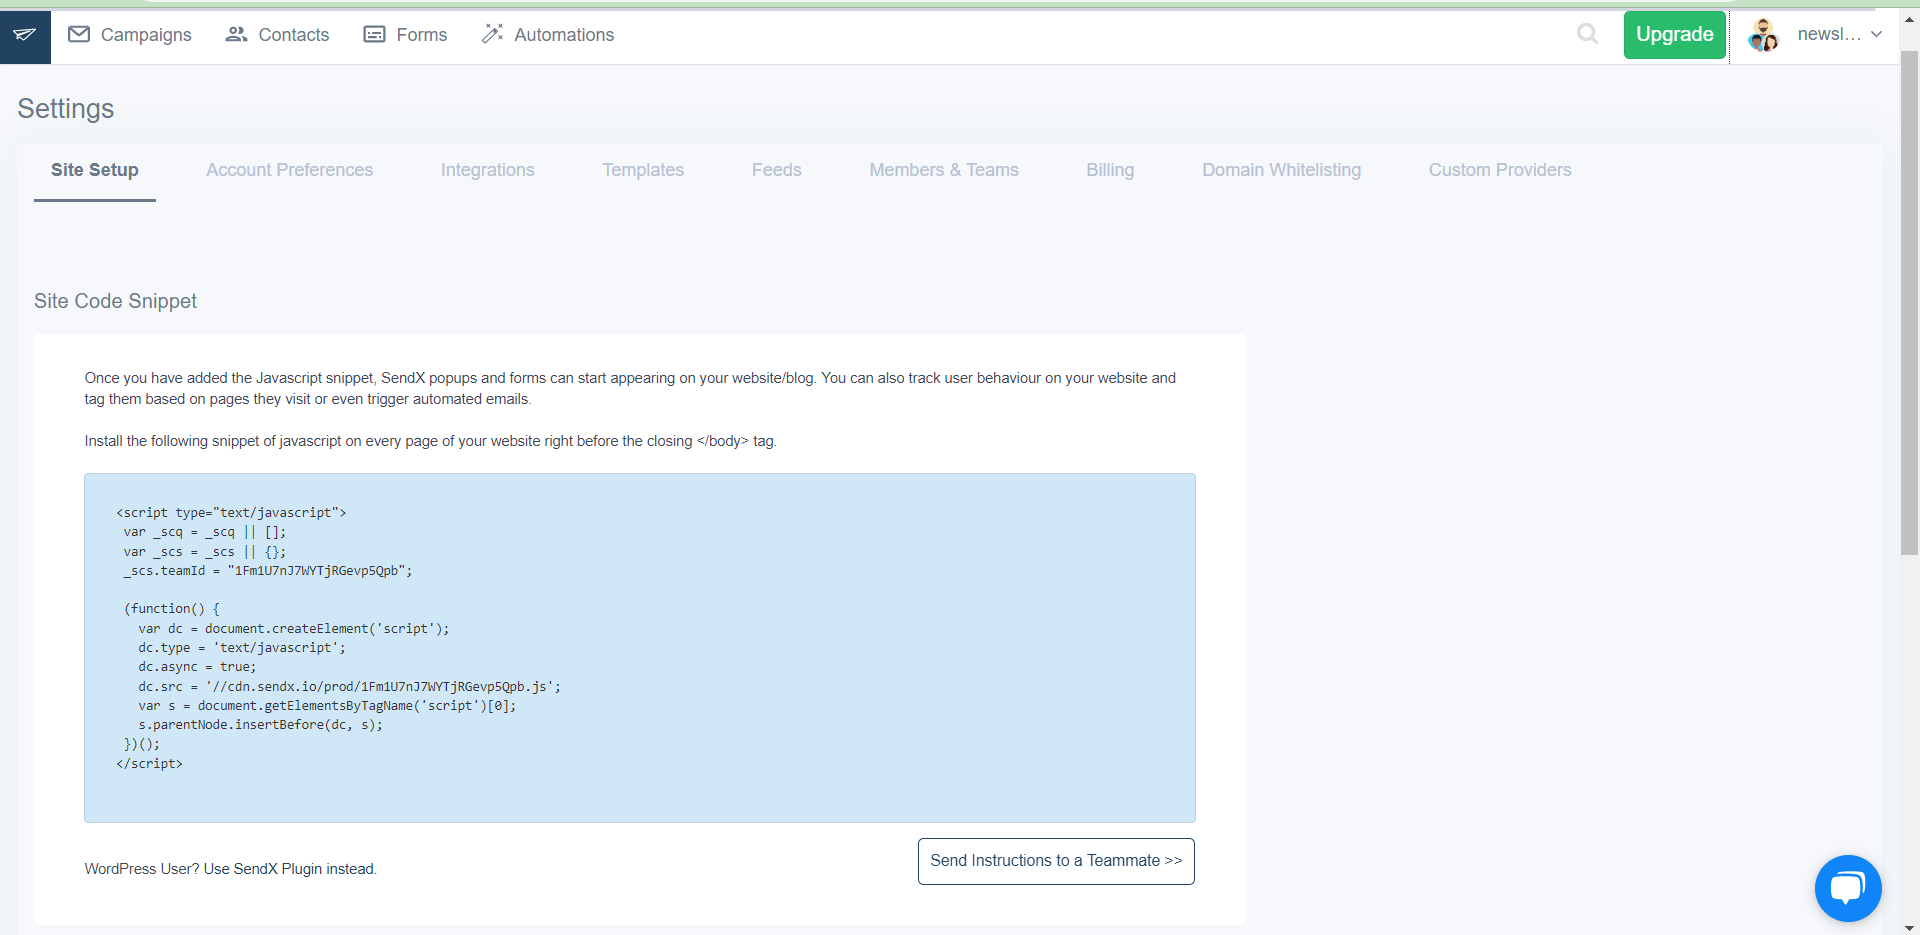
Task: Open the live chat bubble
Action: coord(1848,888)
